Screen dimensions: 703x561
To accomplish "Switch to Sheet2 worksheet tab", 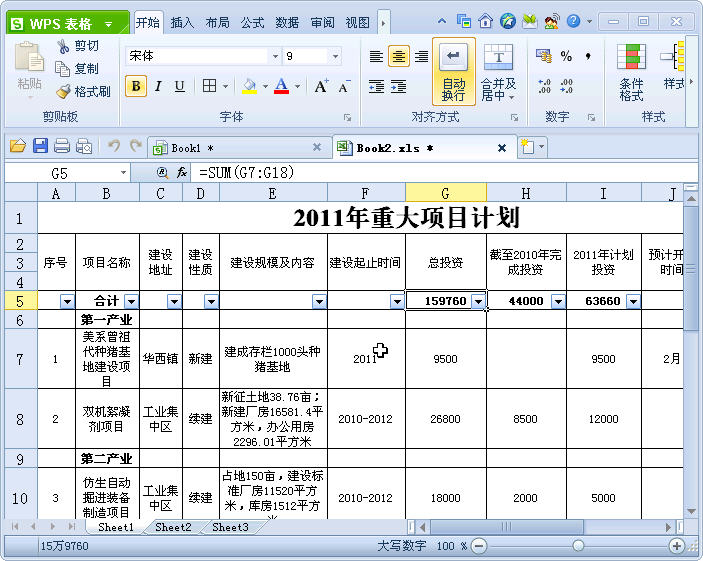I will (173, 527).
